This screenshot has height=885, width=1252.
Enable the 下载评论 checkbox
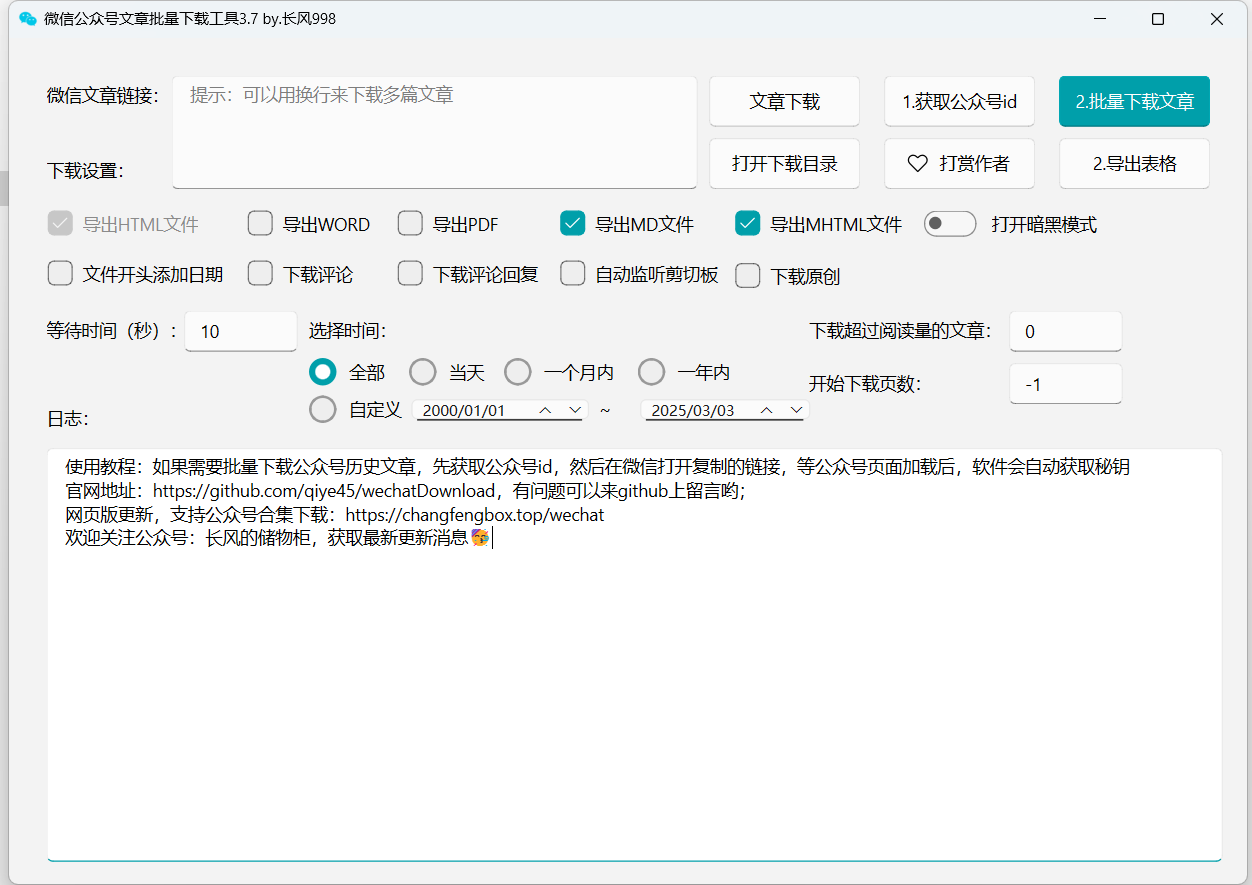coord(260,273)
